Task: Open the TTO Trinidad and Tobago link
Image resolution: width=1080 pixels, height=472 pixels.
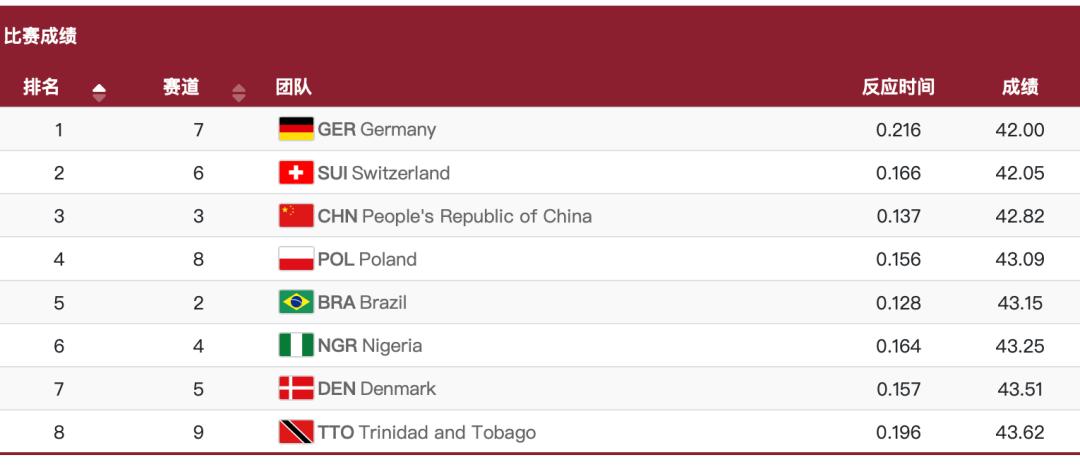Action: 427,432
